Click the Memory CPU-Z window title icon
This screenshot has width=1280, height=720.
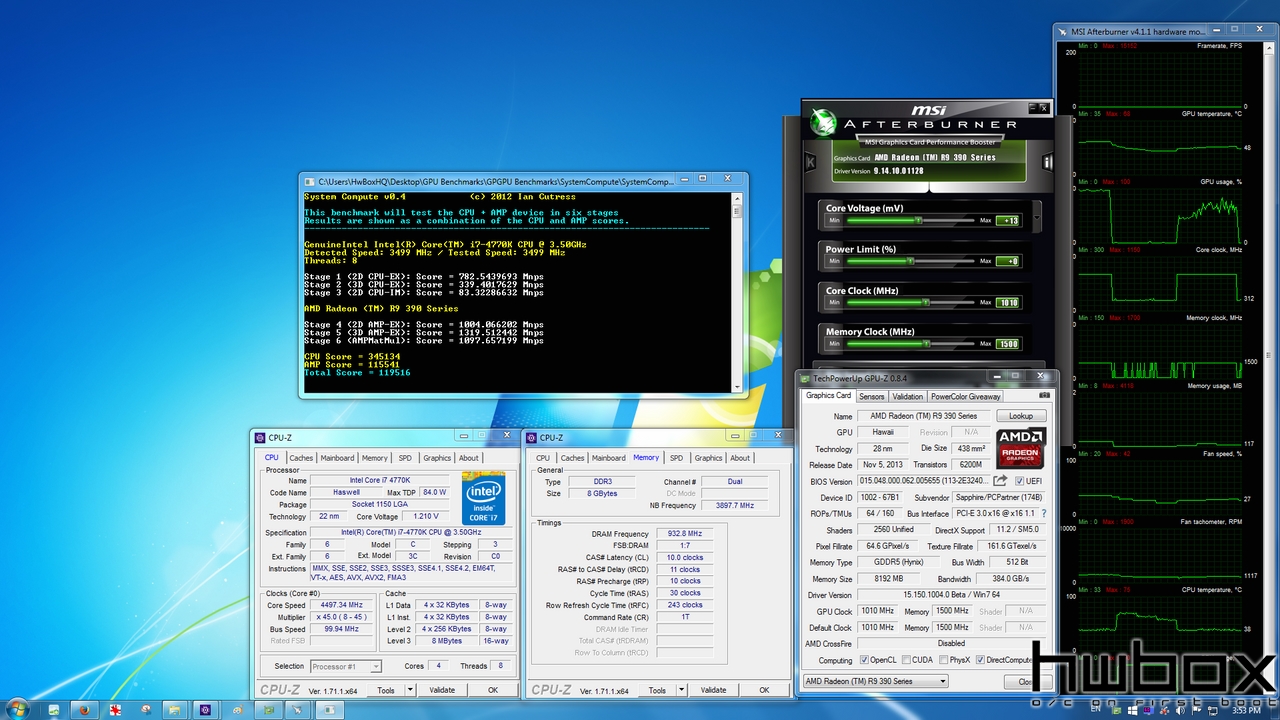[x=531, y=437]
